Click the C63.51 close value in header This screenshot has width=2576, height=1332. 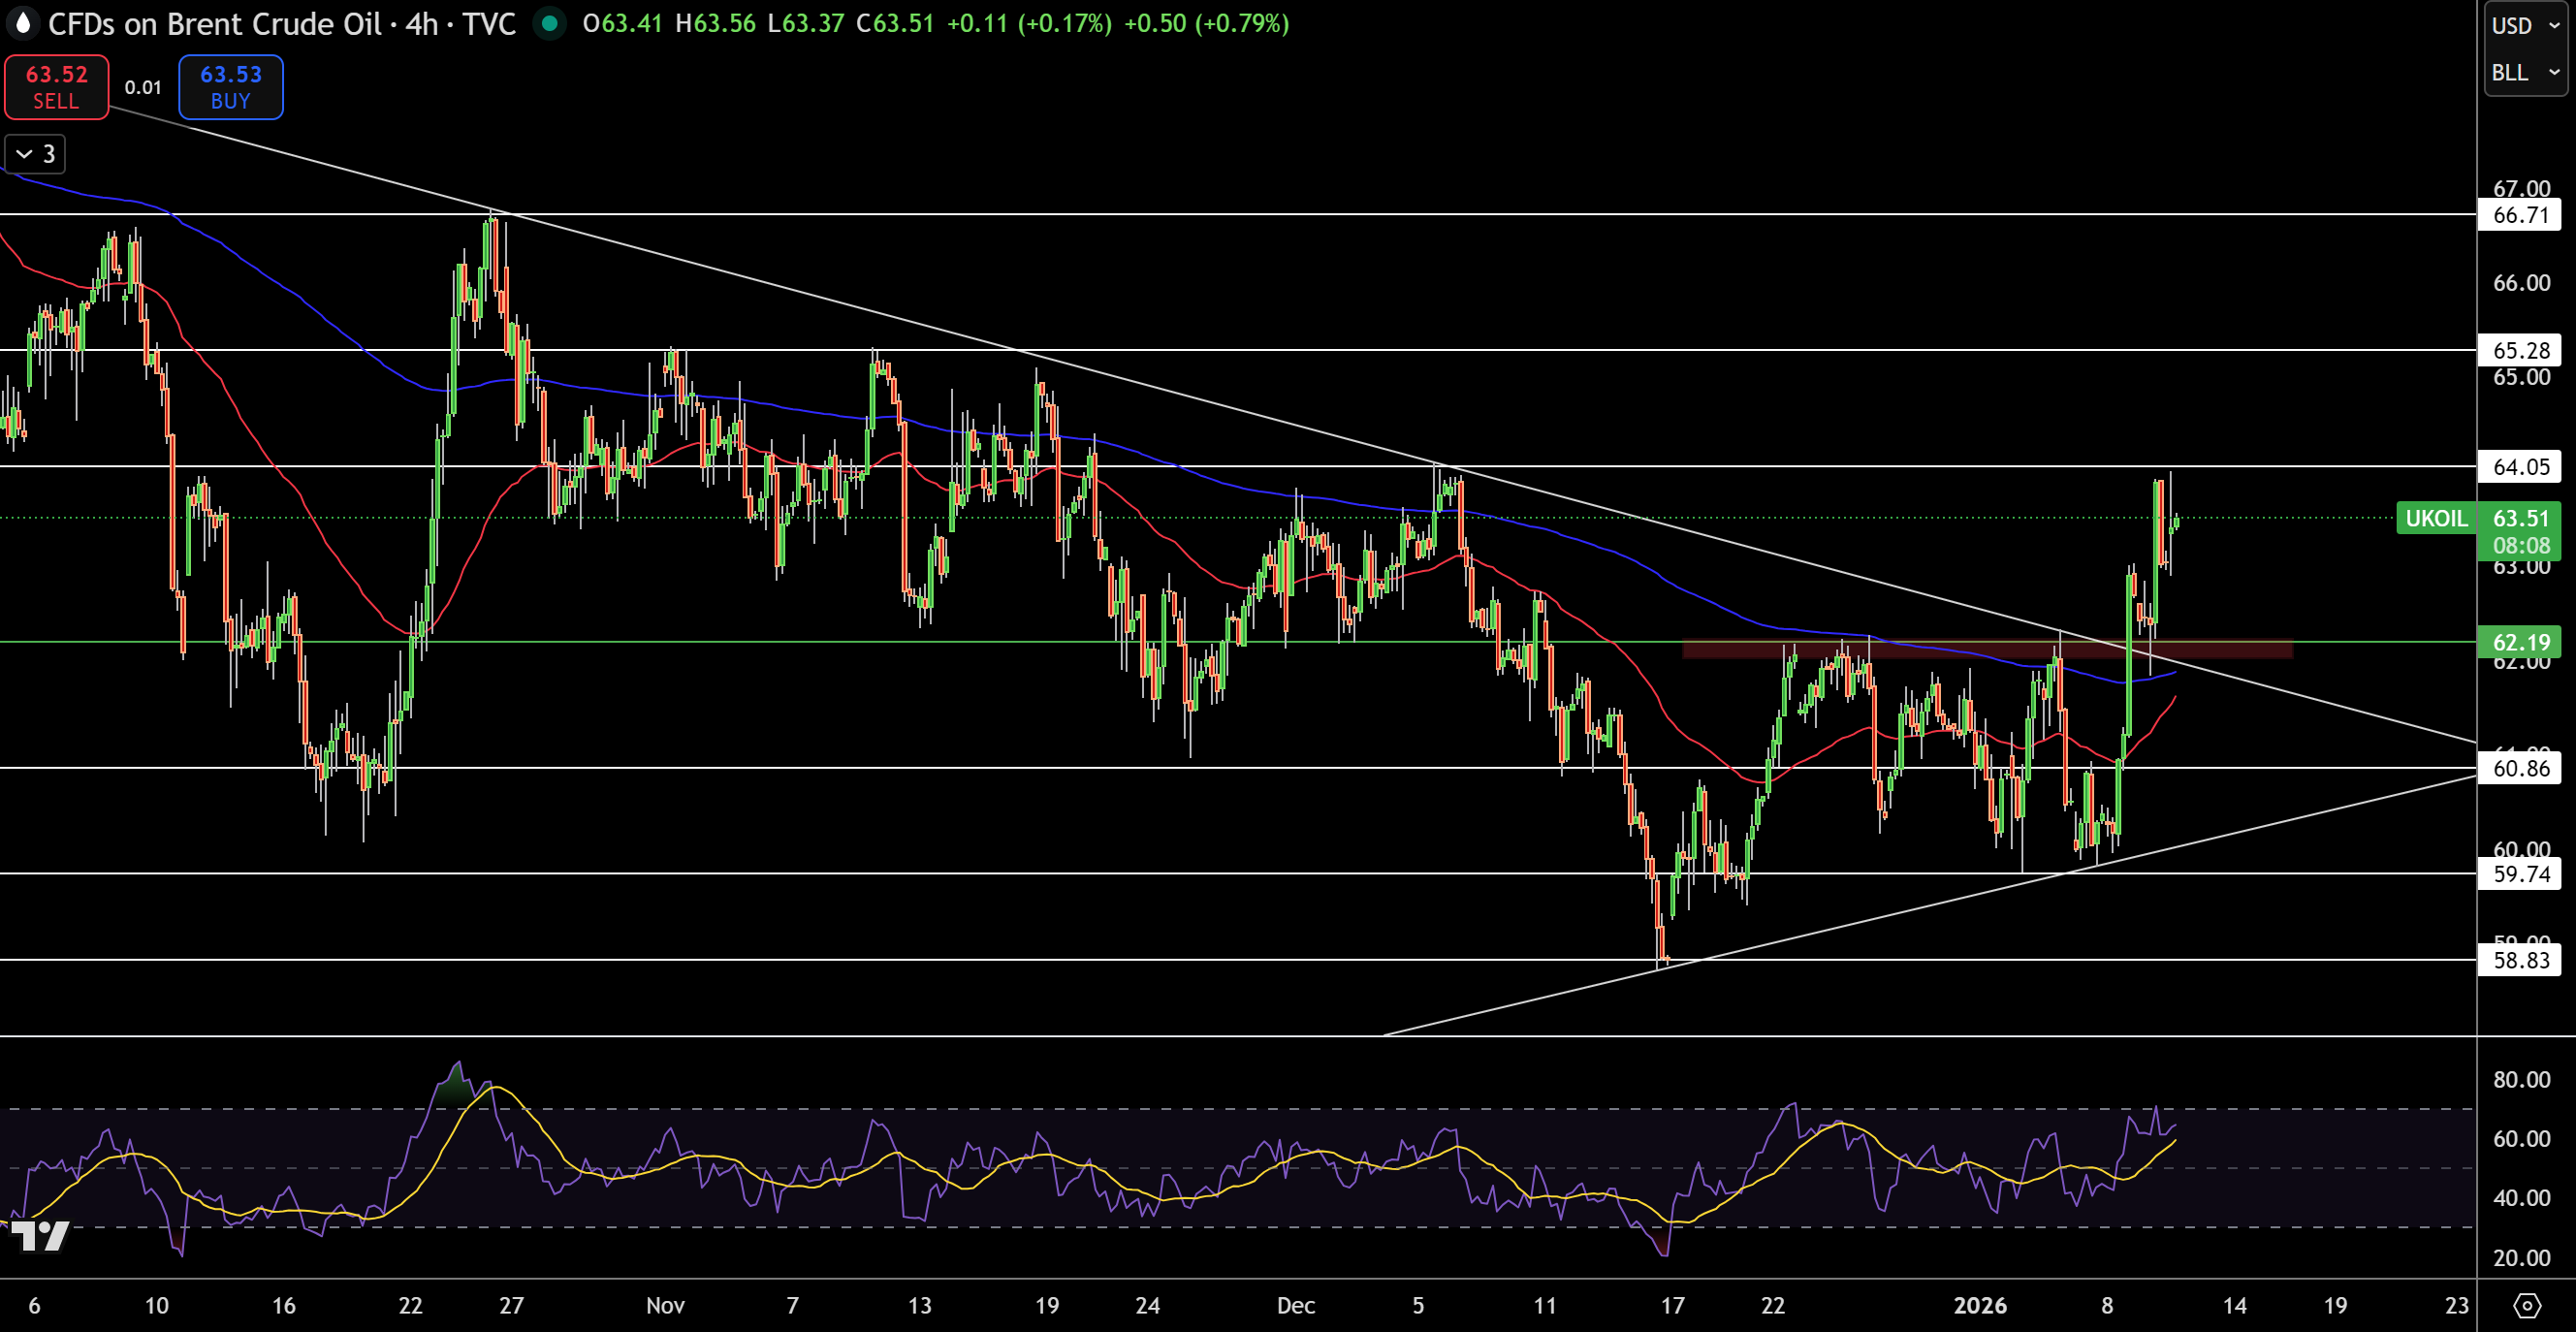click(895, 23)
